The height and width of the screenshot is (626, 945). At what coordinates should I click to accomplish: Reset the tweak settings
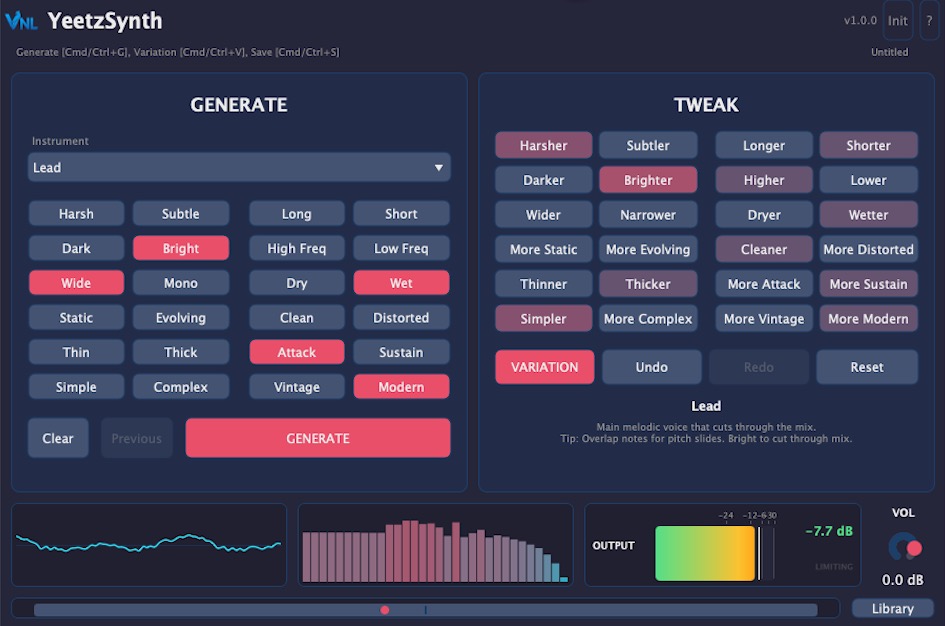(x=866, y=367)
